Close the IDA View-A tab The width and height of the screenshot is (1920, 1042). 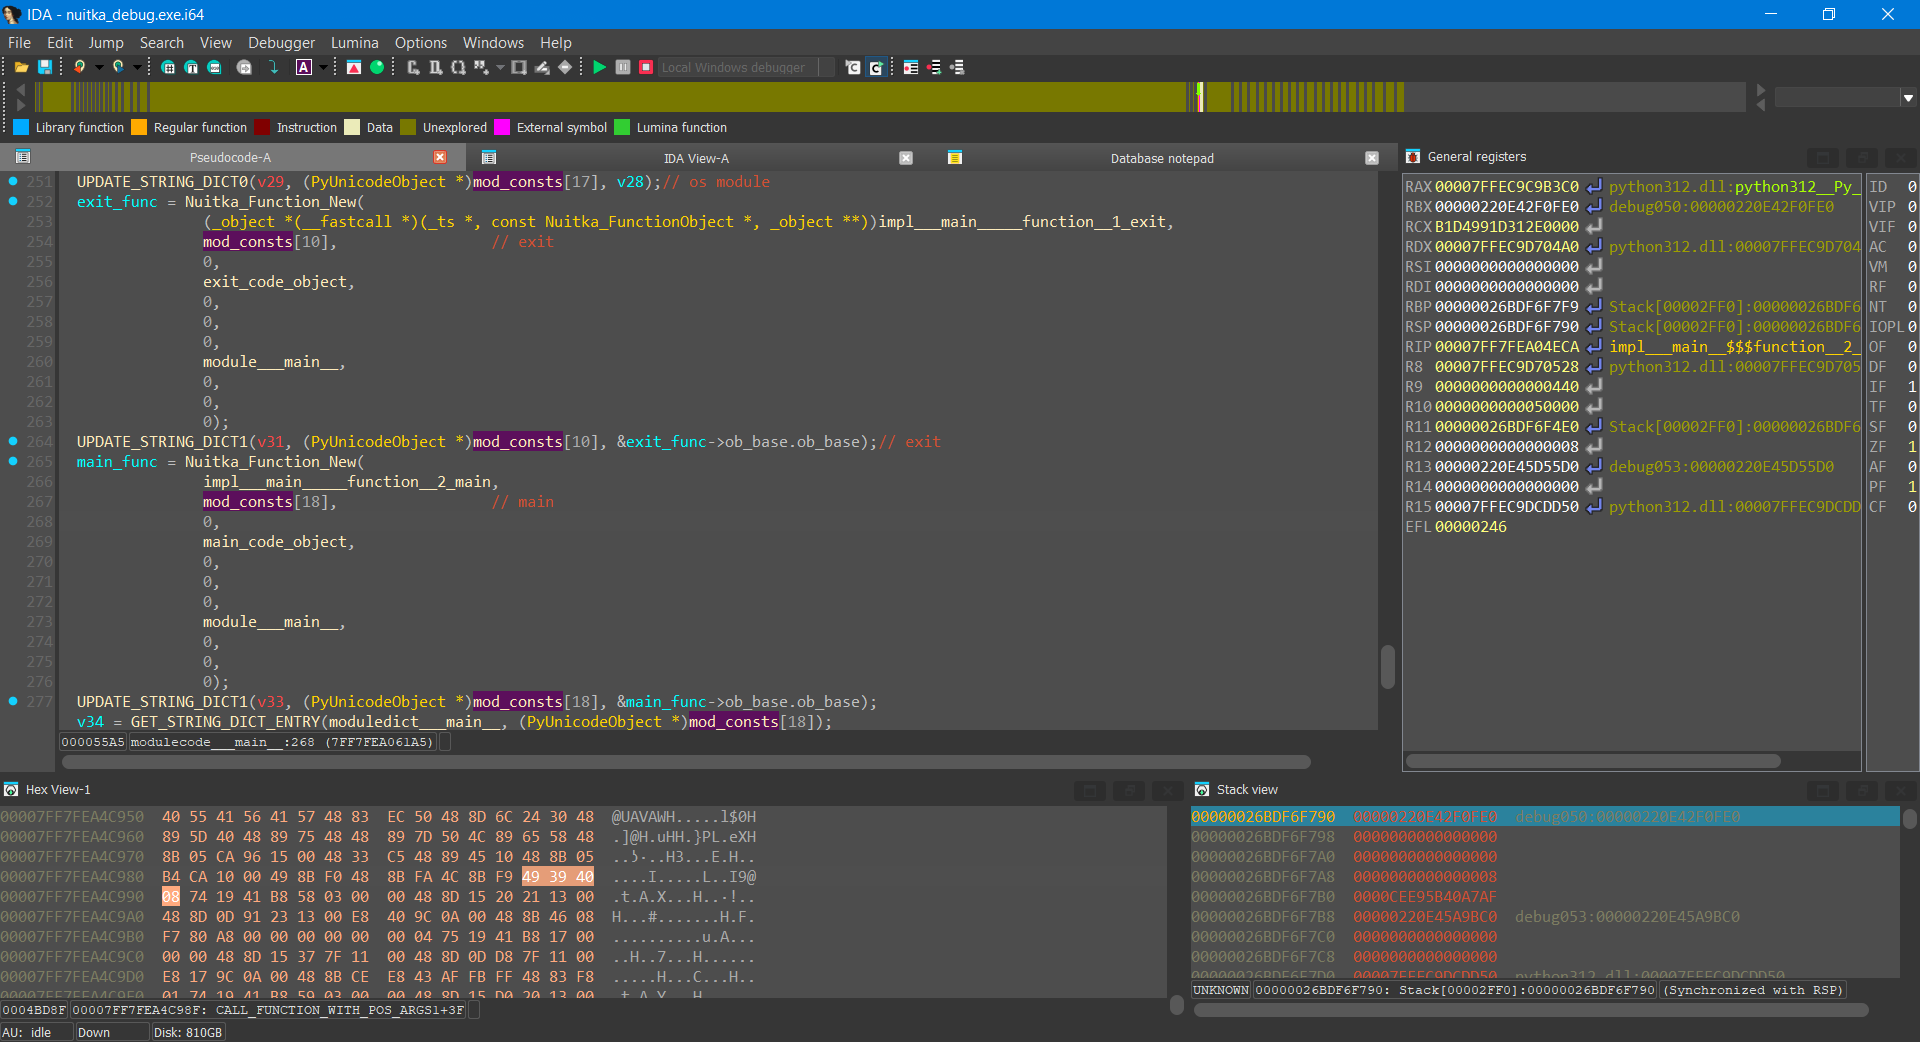(906, 158)
